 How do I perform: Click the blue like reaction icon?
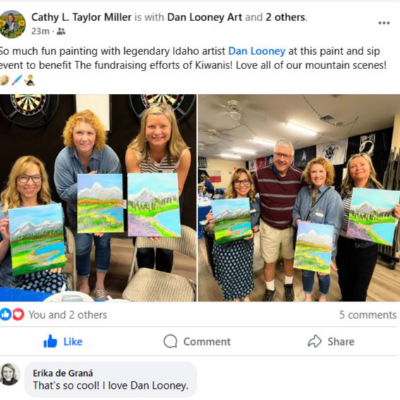pos(5,314)
